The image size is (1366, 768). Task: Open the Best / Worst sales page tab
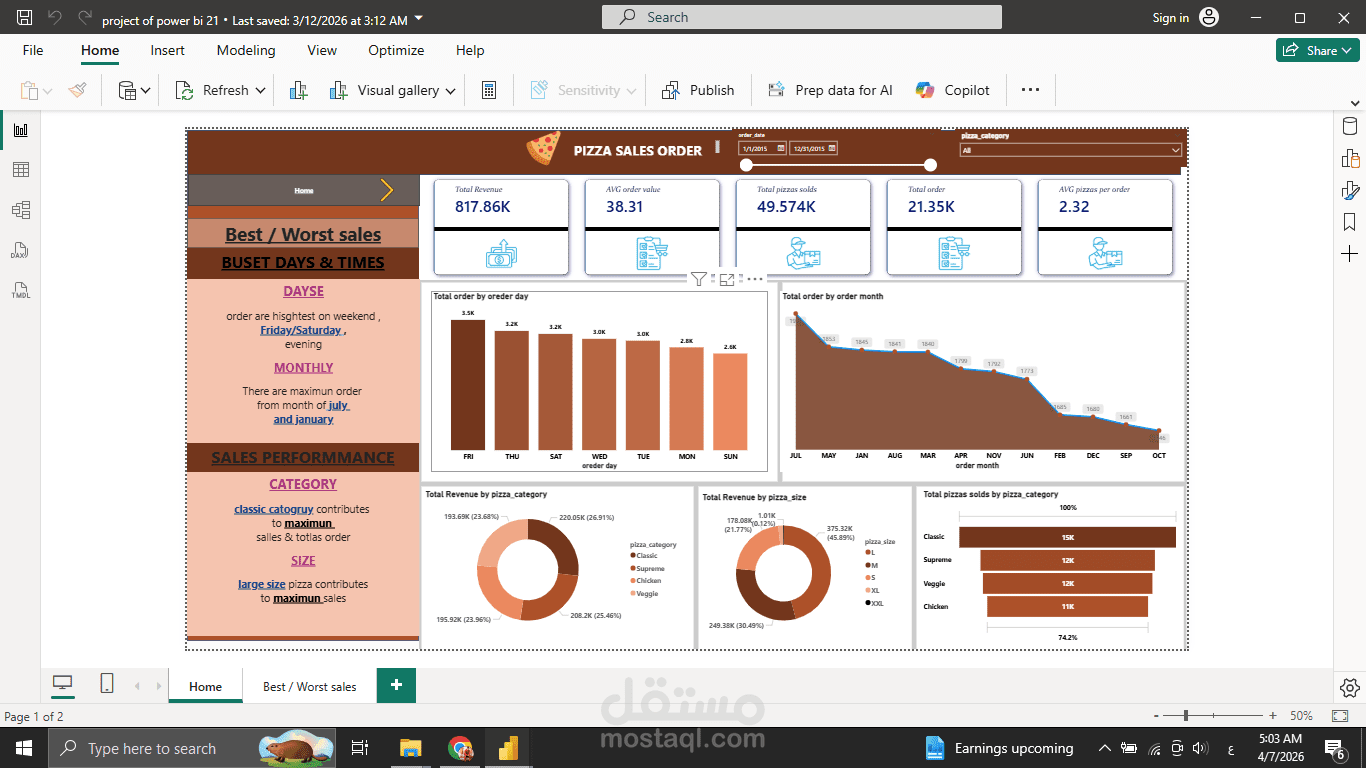point(310,686)
